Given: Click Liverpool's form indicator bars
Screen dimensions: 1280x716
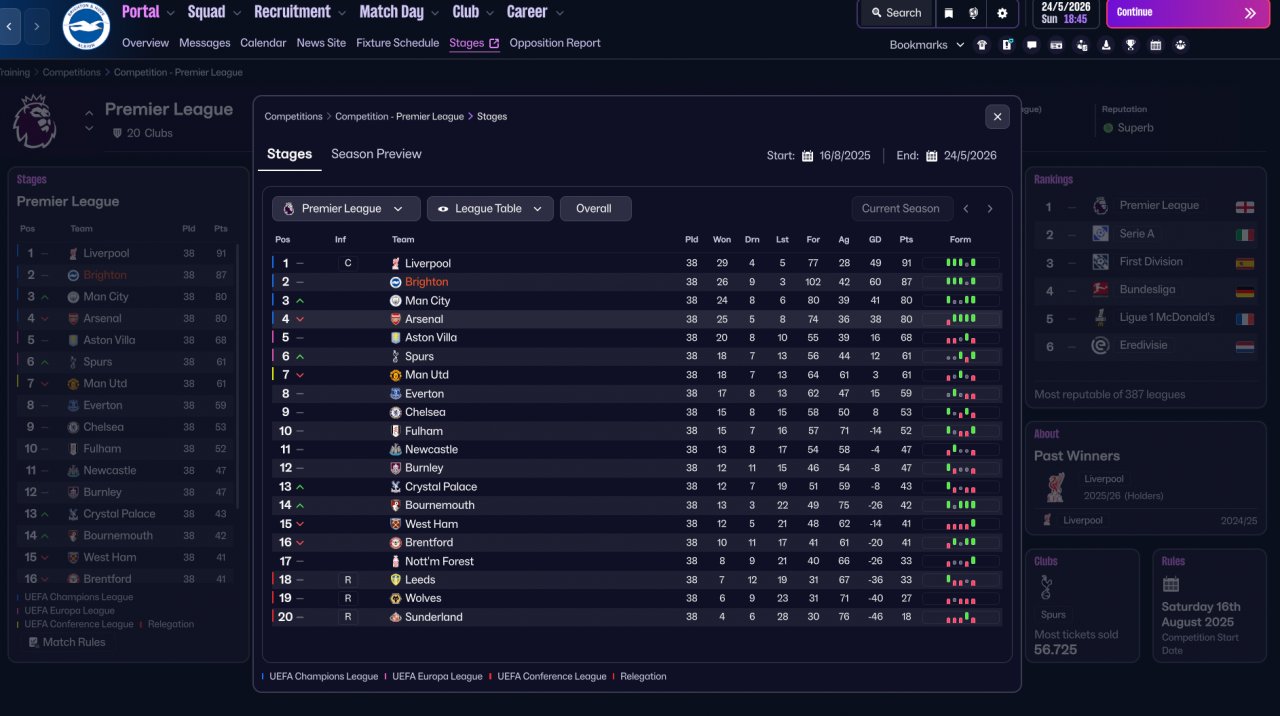Looking at the screenshot, I should [x=960, y=263].
